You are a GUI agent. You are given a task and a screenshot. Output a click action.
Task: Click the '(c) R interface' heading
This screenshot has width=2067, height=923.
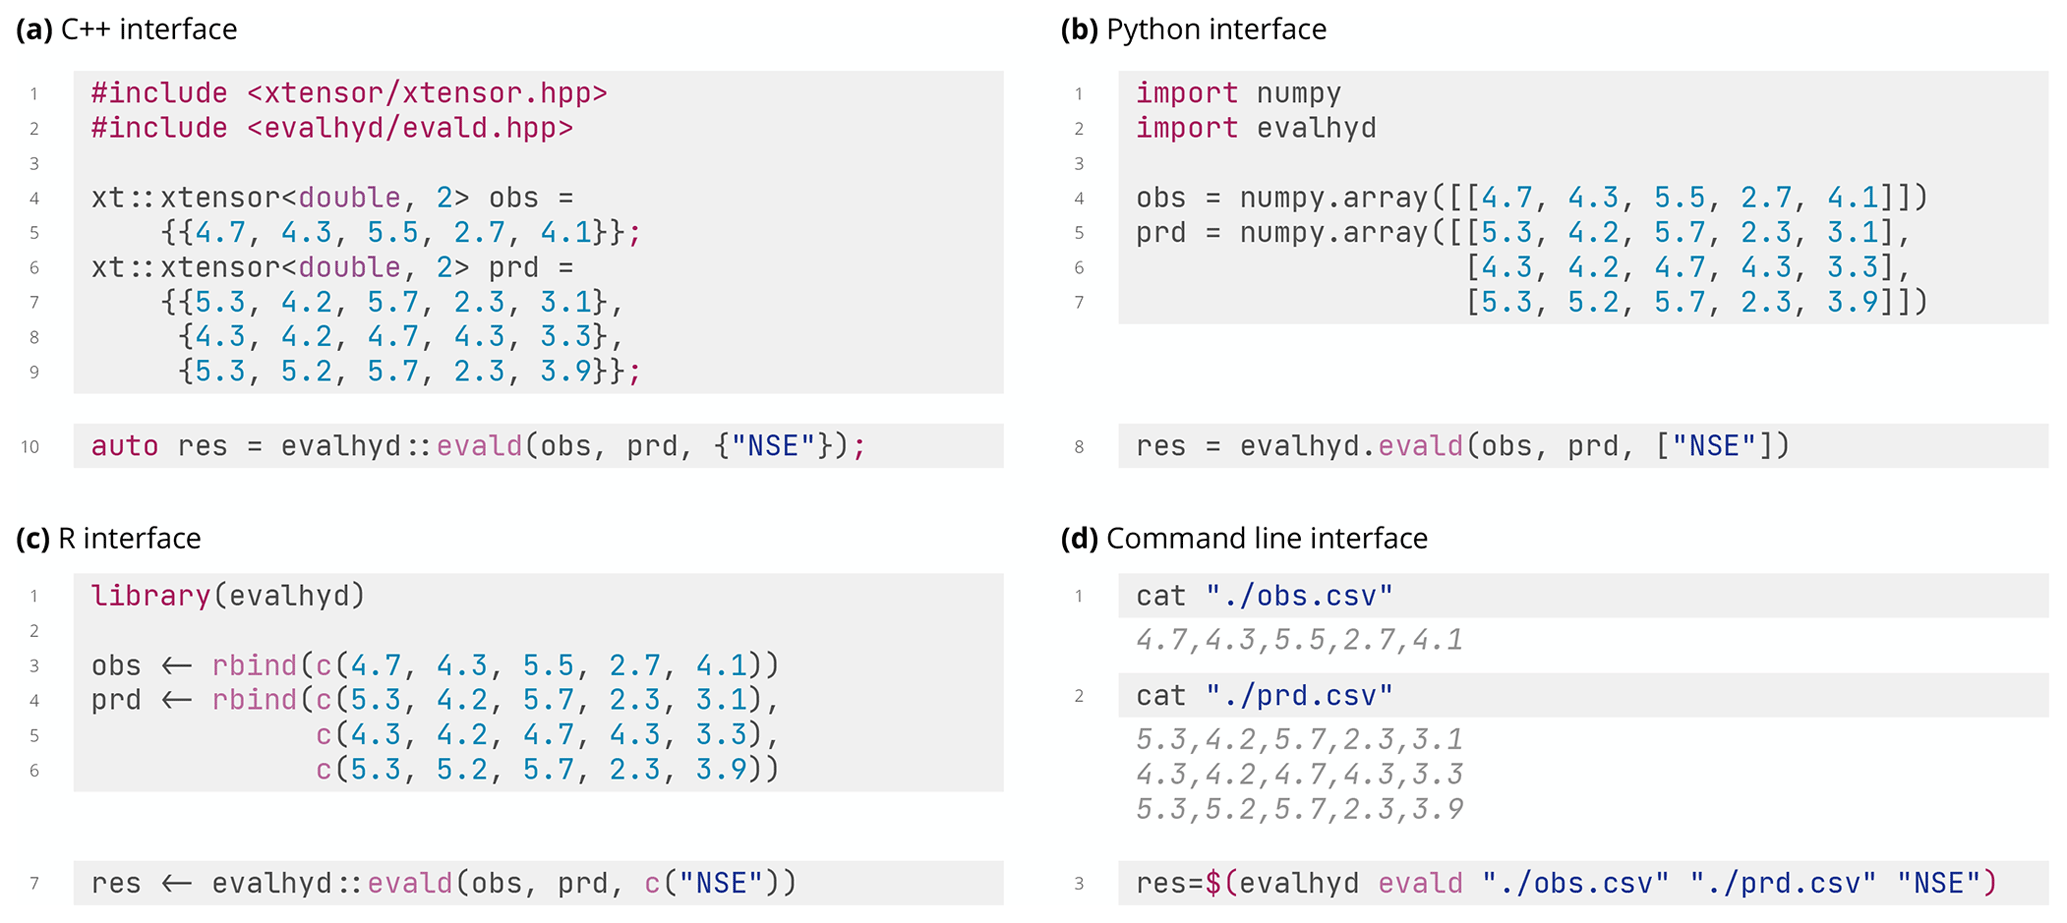[x=109, y=539]
